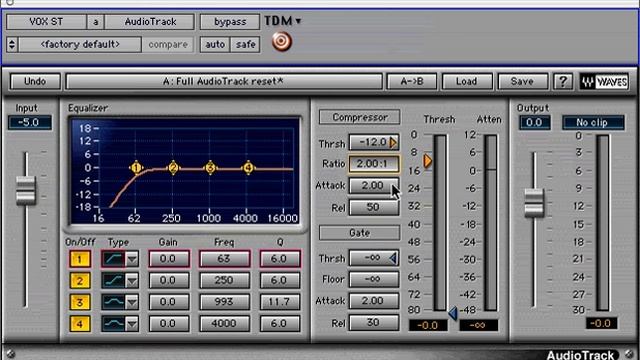Viewport: 640px width, 360px height.
Task: Toggle EQ band 2 on/off
Action: point(80,281)
